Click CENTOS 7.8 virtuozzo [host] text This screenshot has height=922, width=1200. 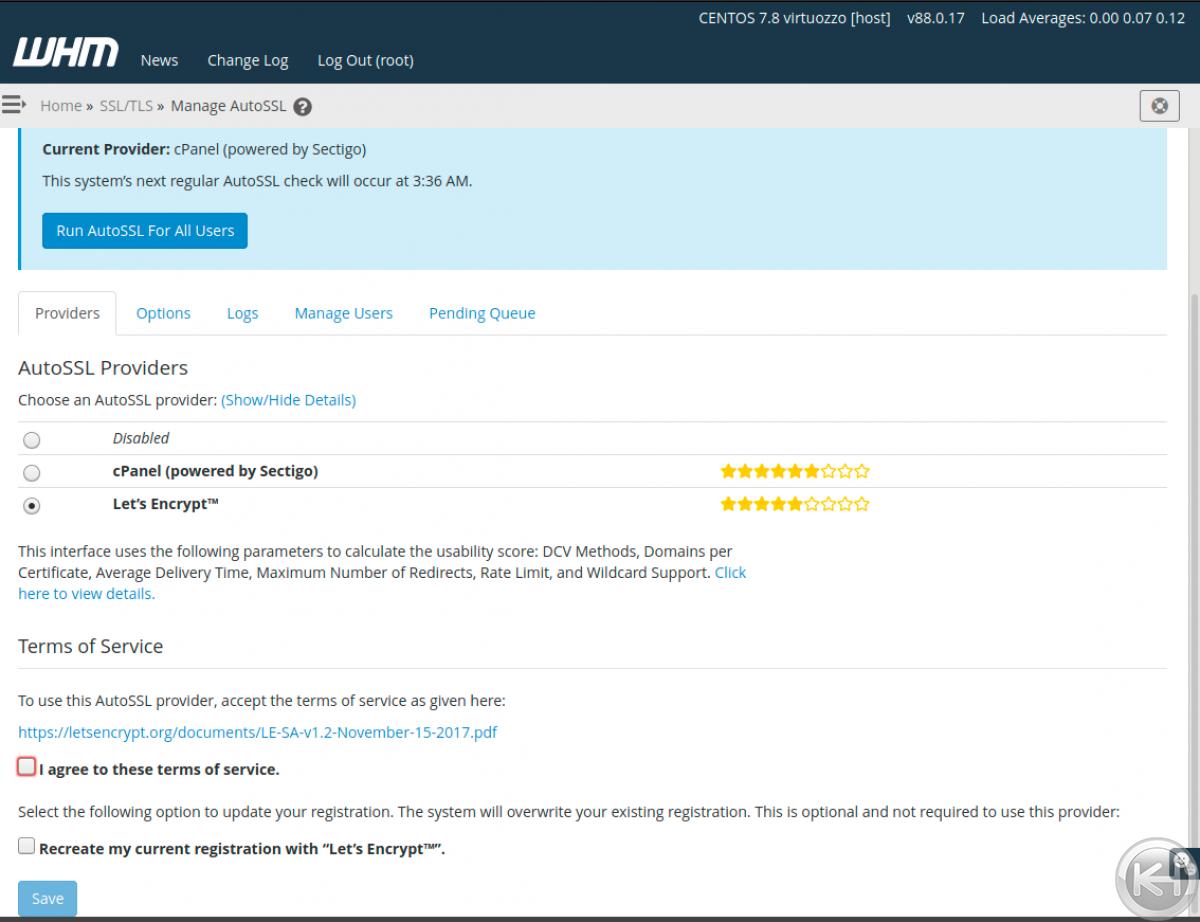[794, 18]
